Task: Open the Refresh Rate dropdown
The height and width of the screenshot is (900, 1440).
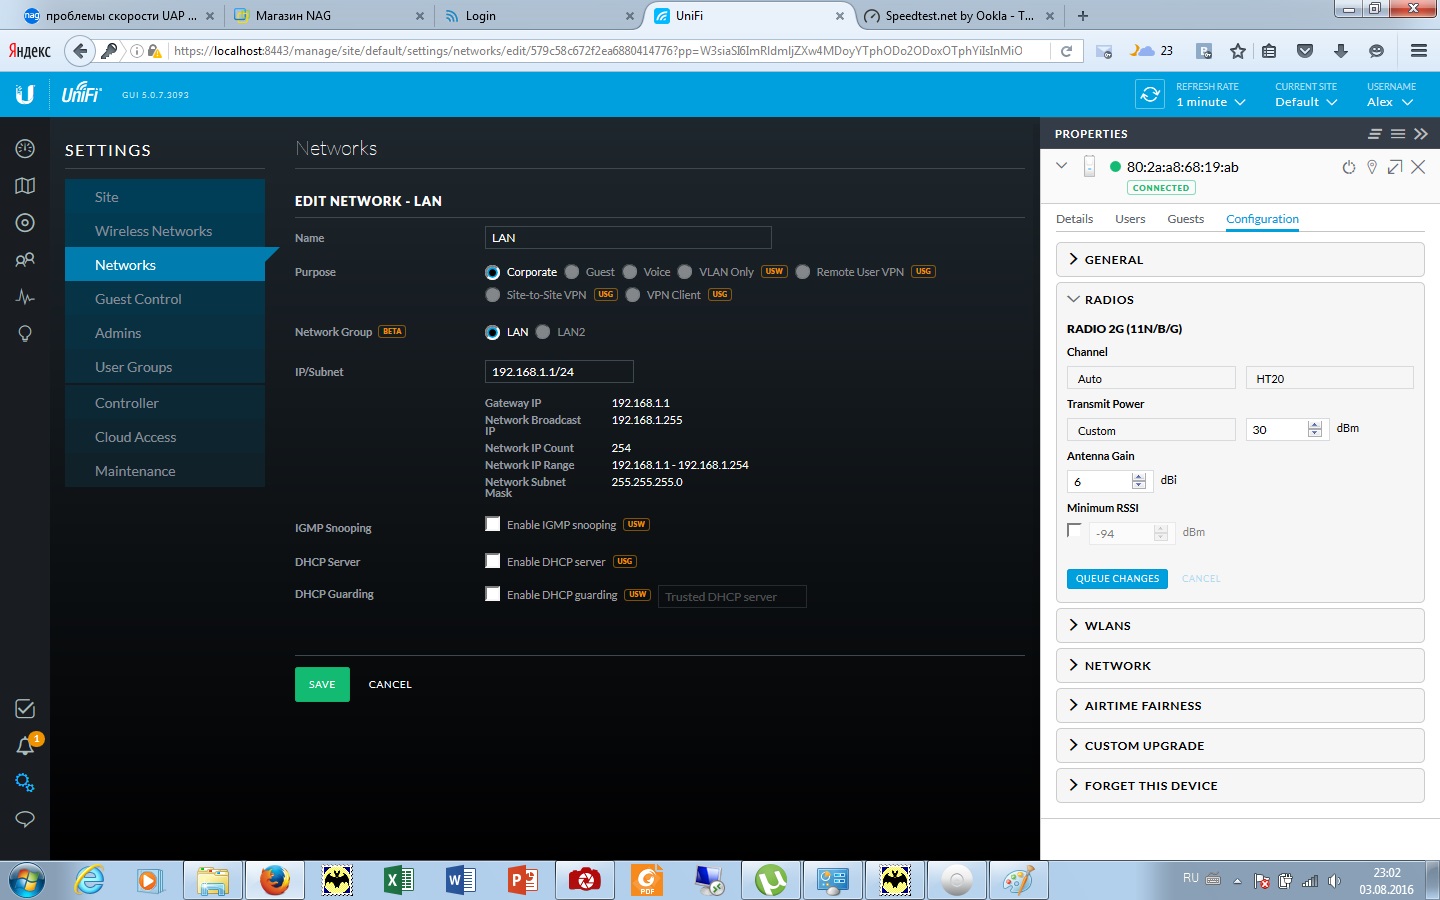Action: coord(1211,102)
